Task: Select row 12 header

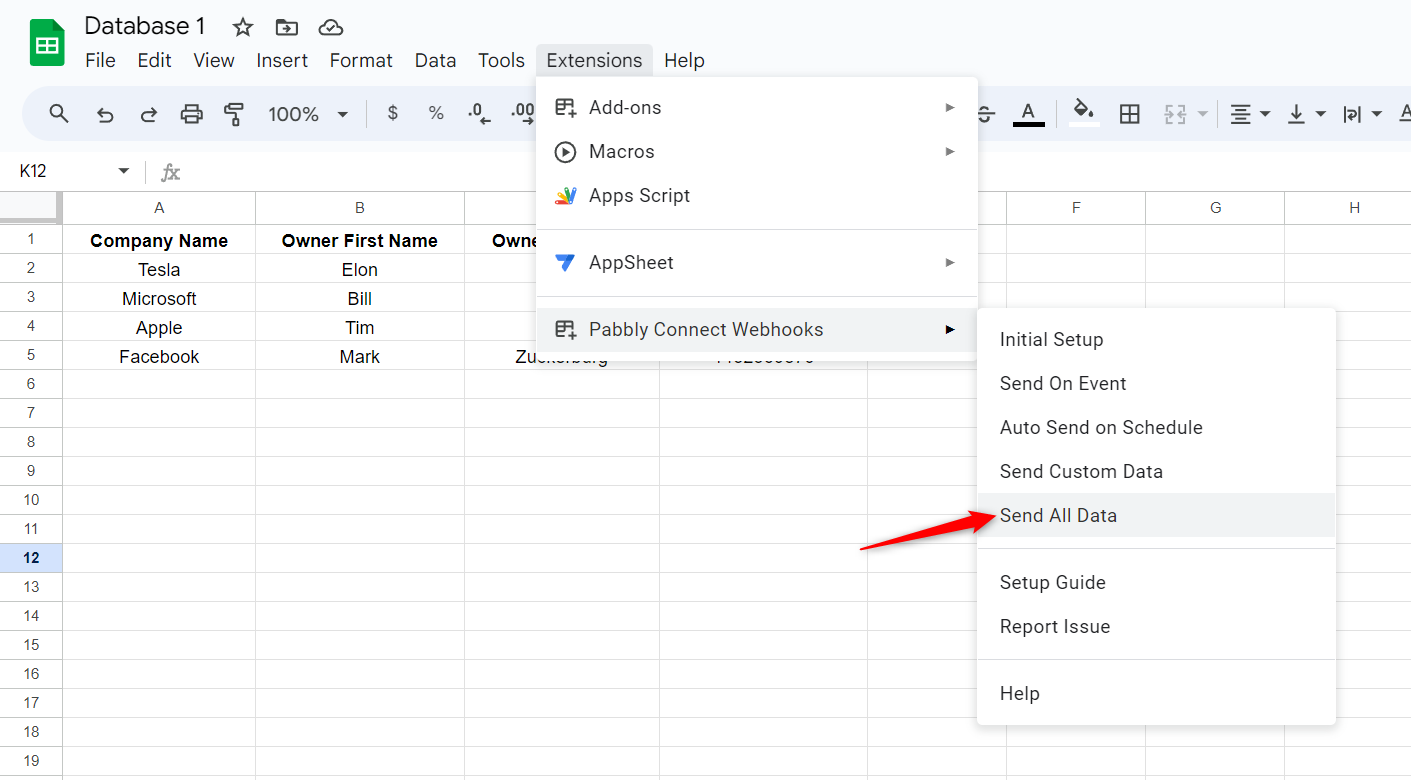Action: click(x=31, y=558)
